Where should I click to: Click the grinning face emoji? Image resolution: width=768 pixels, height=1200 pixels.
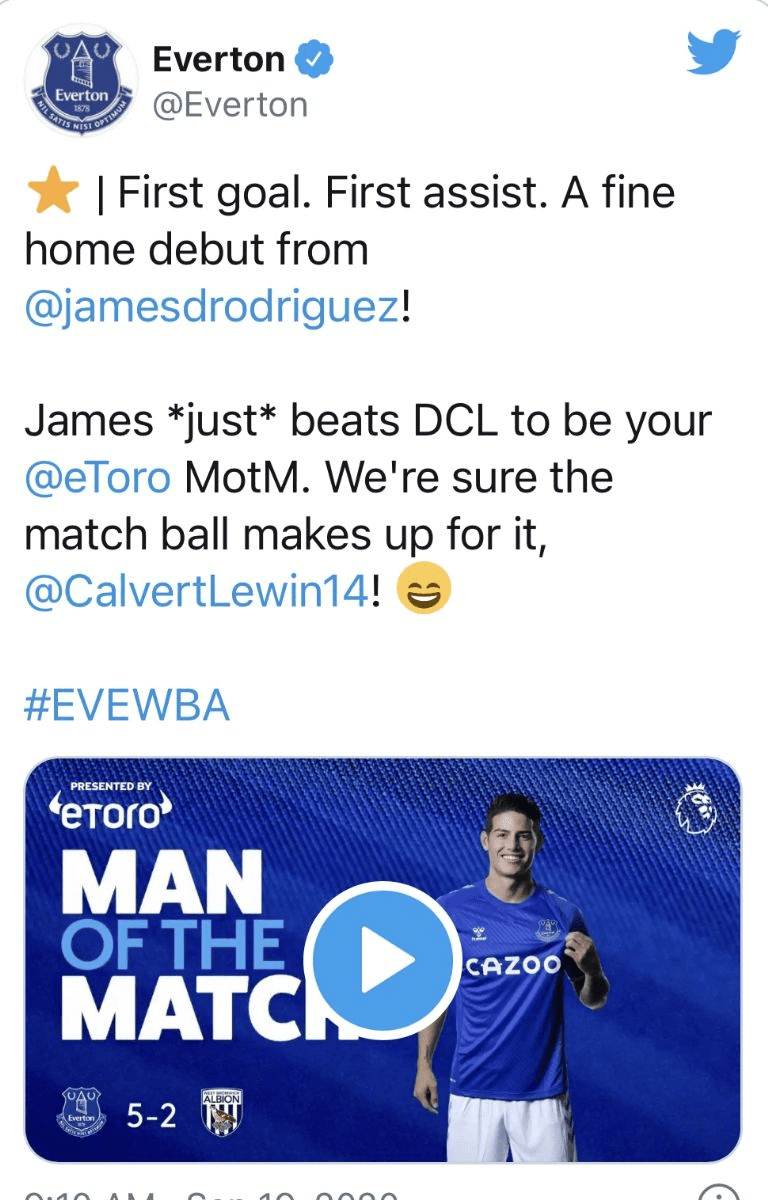pos(424,590)
